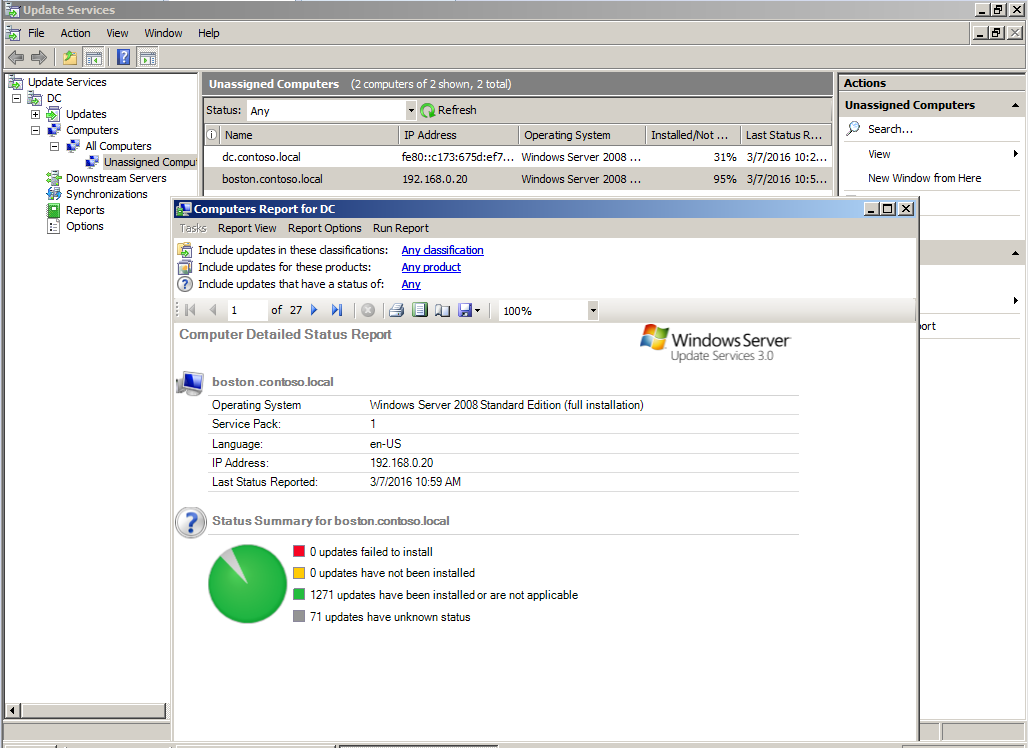This screenshot has width=1028, height=748.
Task: Collapse the Computers tree node
Action: tap(35, 130)
